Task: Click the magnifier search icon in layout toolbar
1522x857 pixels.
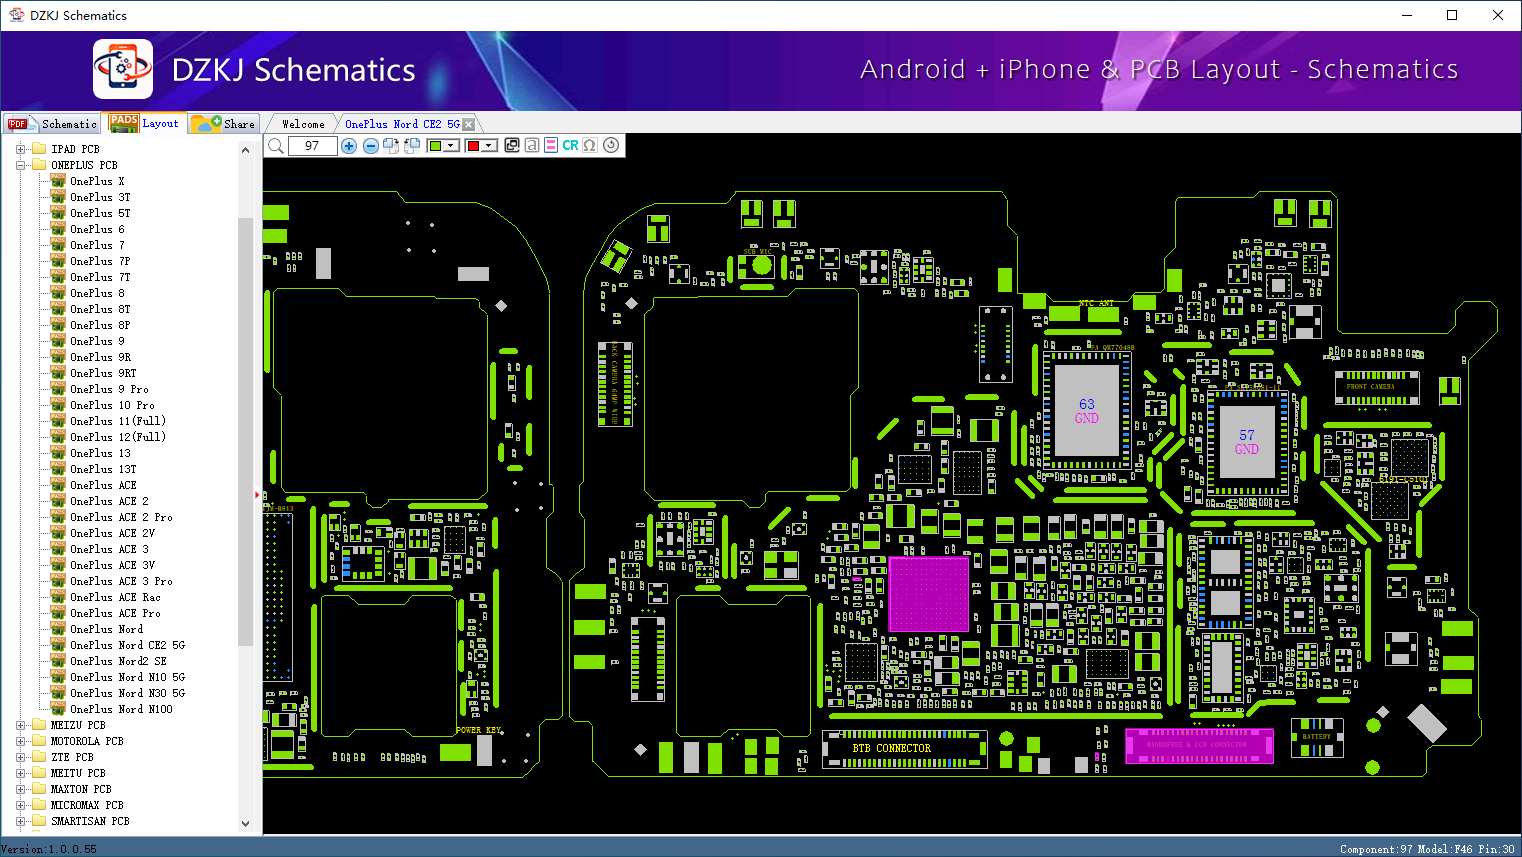Action: 276,146
